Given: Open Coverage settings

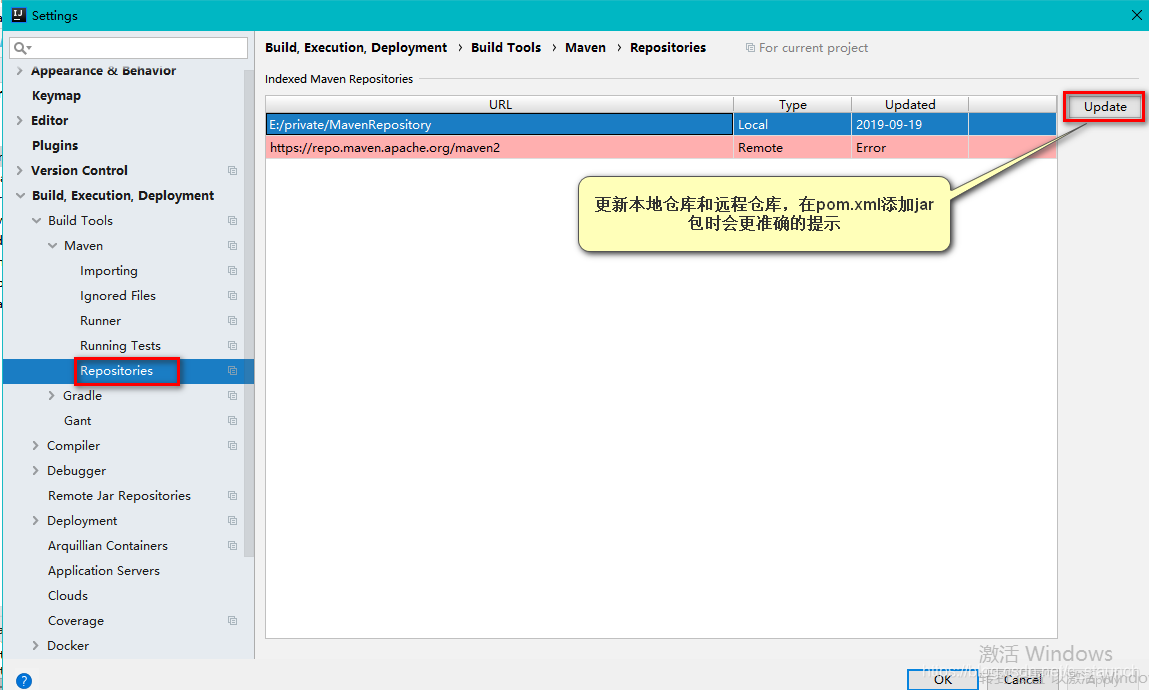Looking at the screenshot, I should click(75, 620).
